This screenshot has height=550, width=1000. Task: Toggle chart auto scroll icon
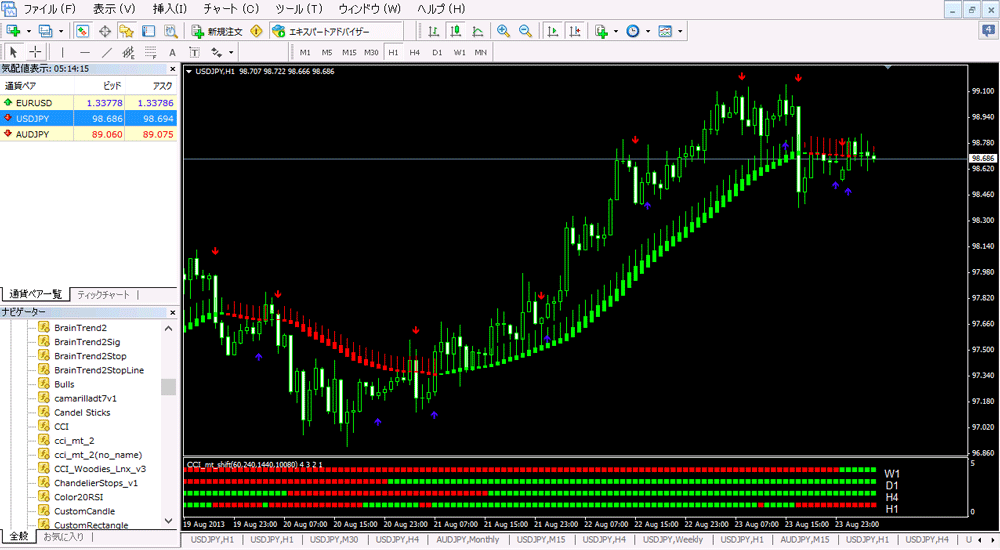553,31
